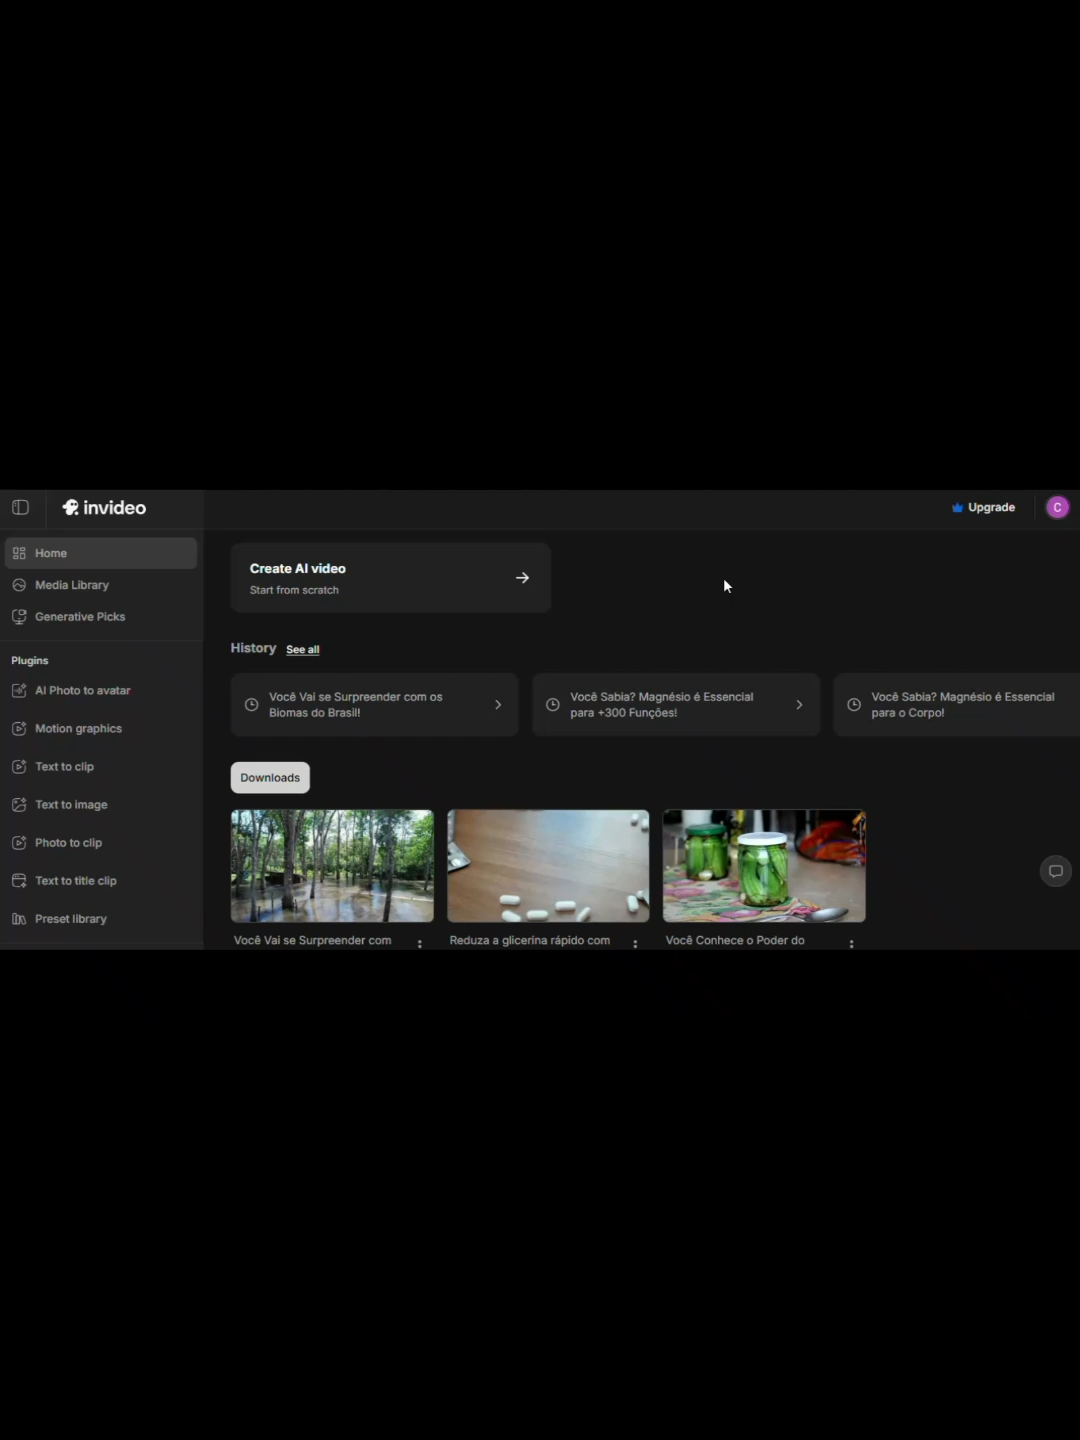Click the invideo logo
Screen dimensions: 1080x1440
tap(104, 507)
